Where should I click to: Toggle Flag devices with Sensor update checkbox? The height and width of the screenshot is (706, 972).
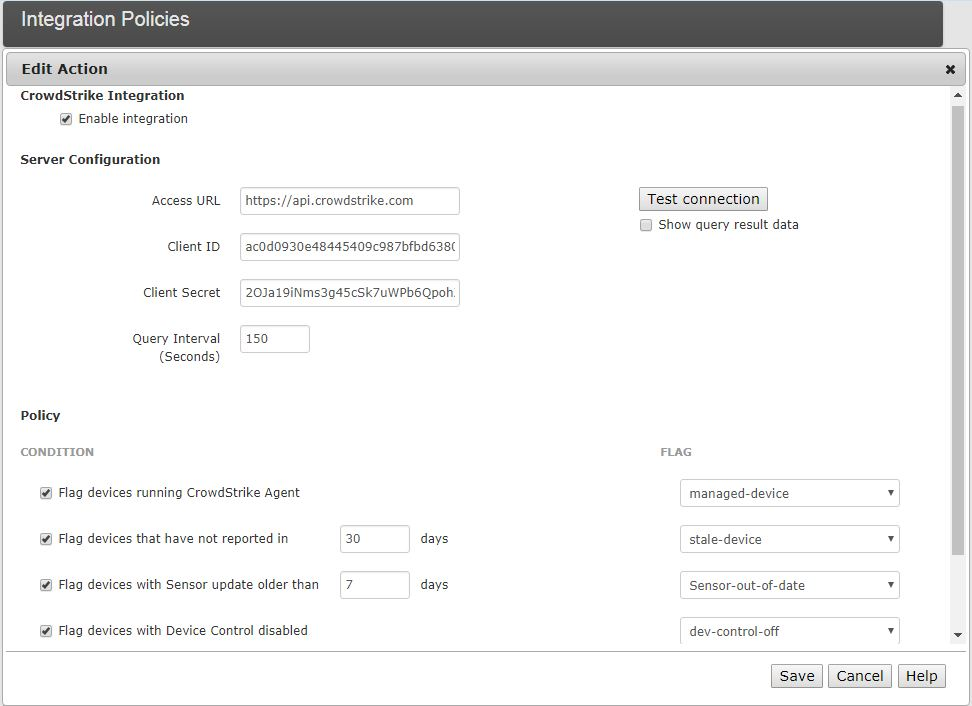46,585
